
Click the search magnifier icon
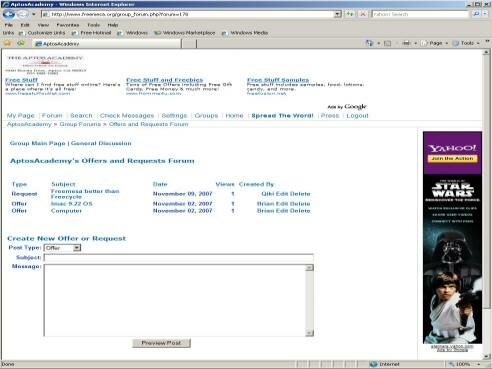(476, 14)
